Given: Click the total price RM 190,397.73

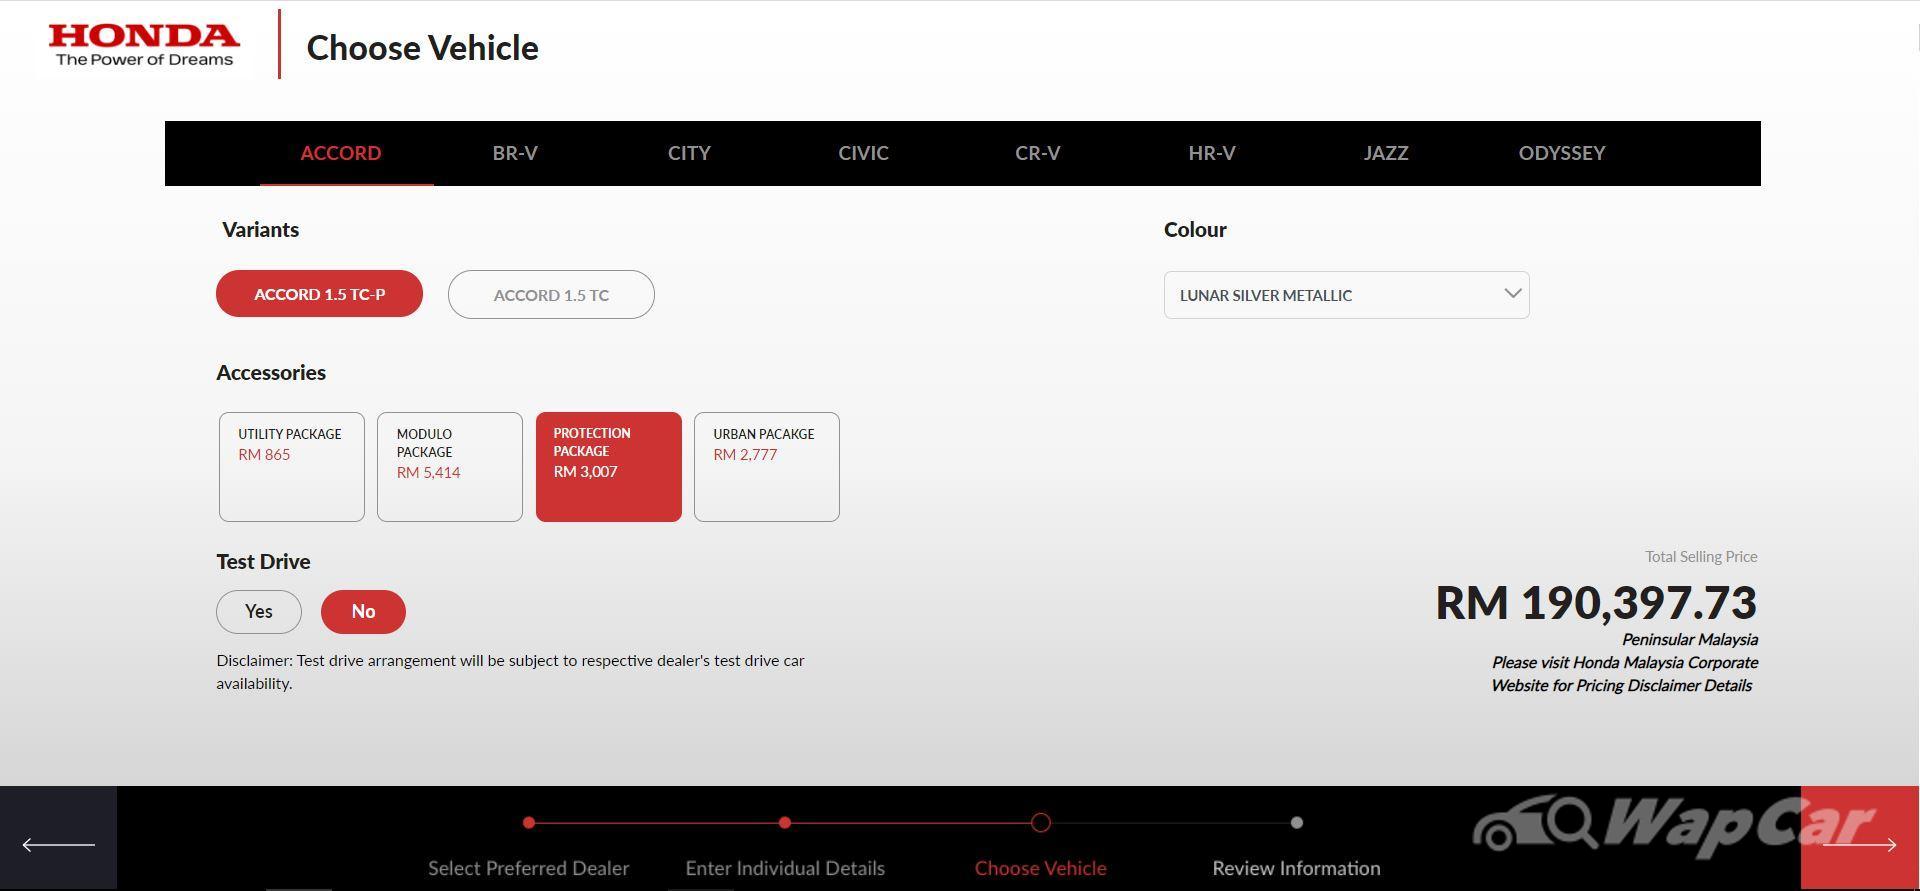Looking at the screenshot, I should click(1596, 603).
